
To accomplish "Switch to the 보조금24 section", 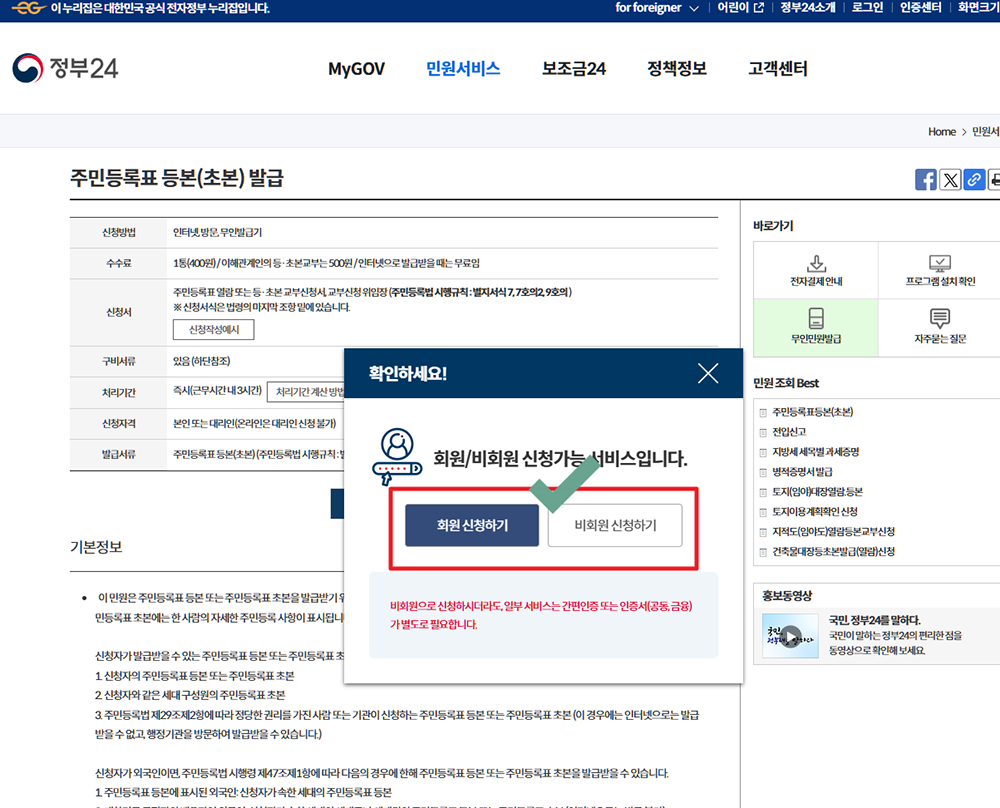I will pyautogui.click(x=573, y=69).
